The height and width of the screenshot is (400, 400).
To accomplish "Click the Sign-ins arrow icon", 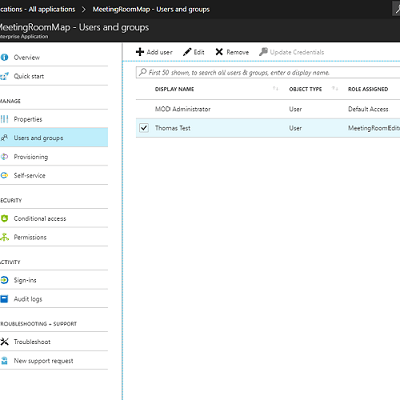I will pyautogui.click(x=4, y=280).
